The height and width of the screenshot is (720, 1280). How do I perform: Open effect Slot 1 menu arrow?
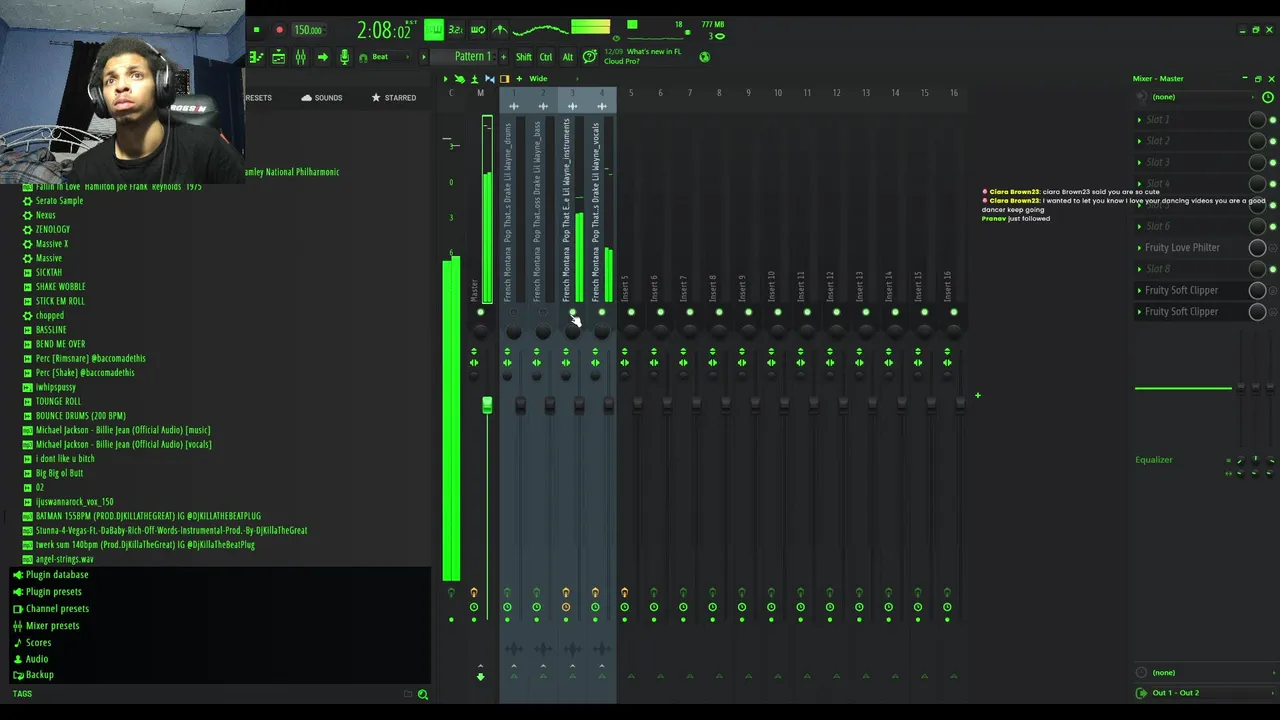coord(1139,120)
